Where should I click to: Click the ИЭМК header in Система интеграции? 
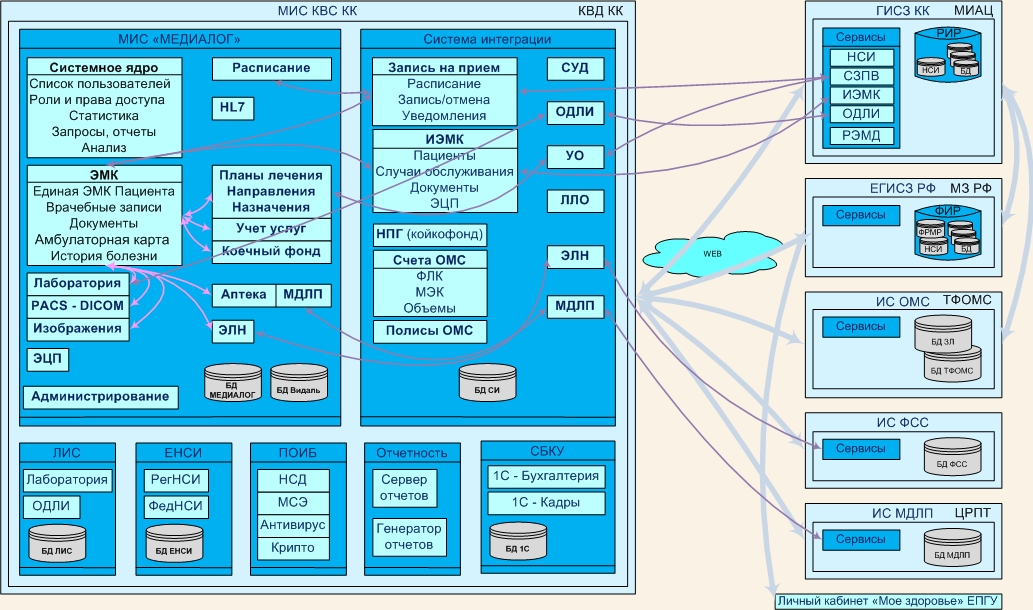[445, 139]
